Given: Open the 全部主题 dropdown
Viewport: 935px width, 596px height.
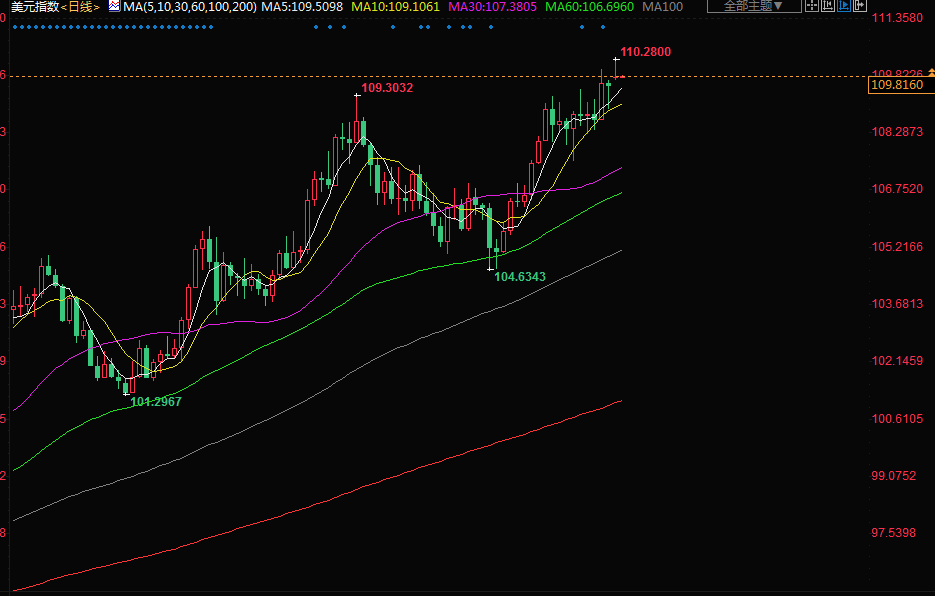Looking at the screenshot, I should point(753,6).
